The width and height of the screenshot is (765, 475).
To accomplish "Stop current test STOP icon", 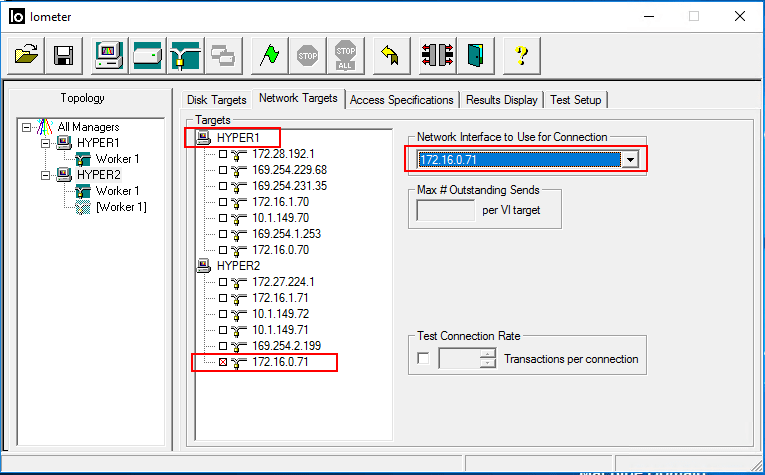I will [x=307, y=55].
